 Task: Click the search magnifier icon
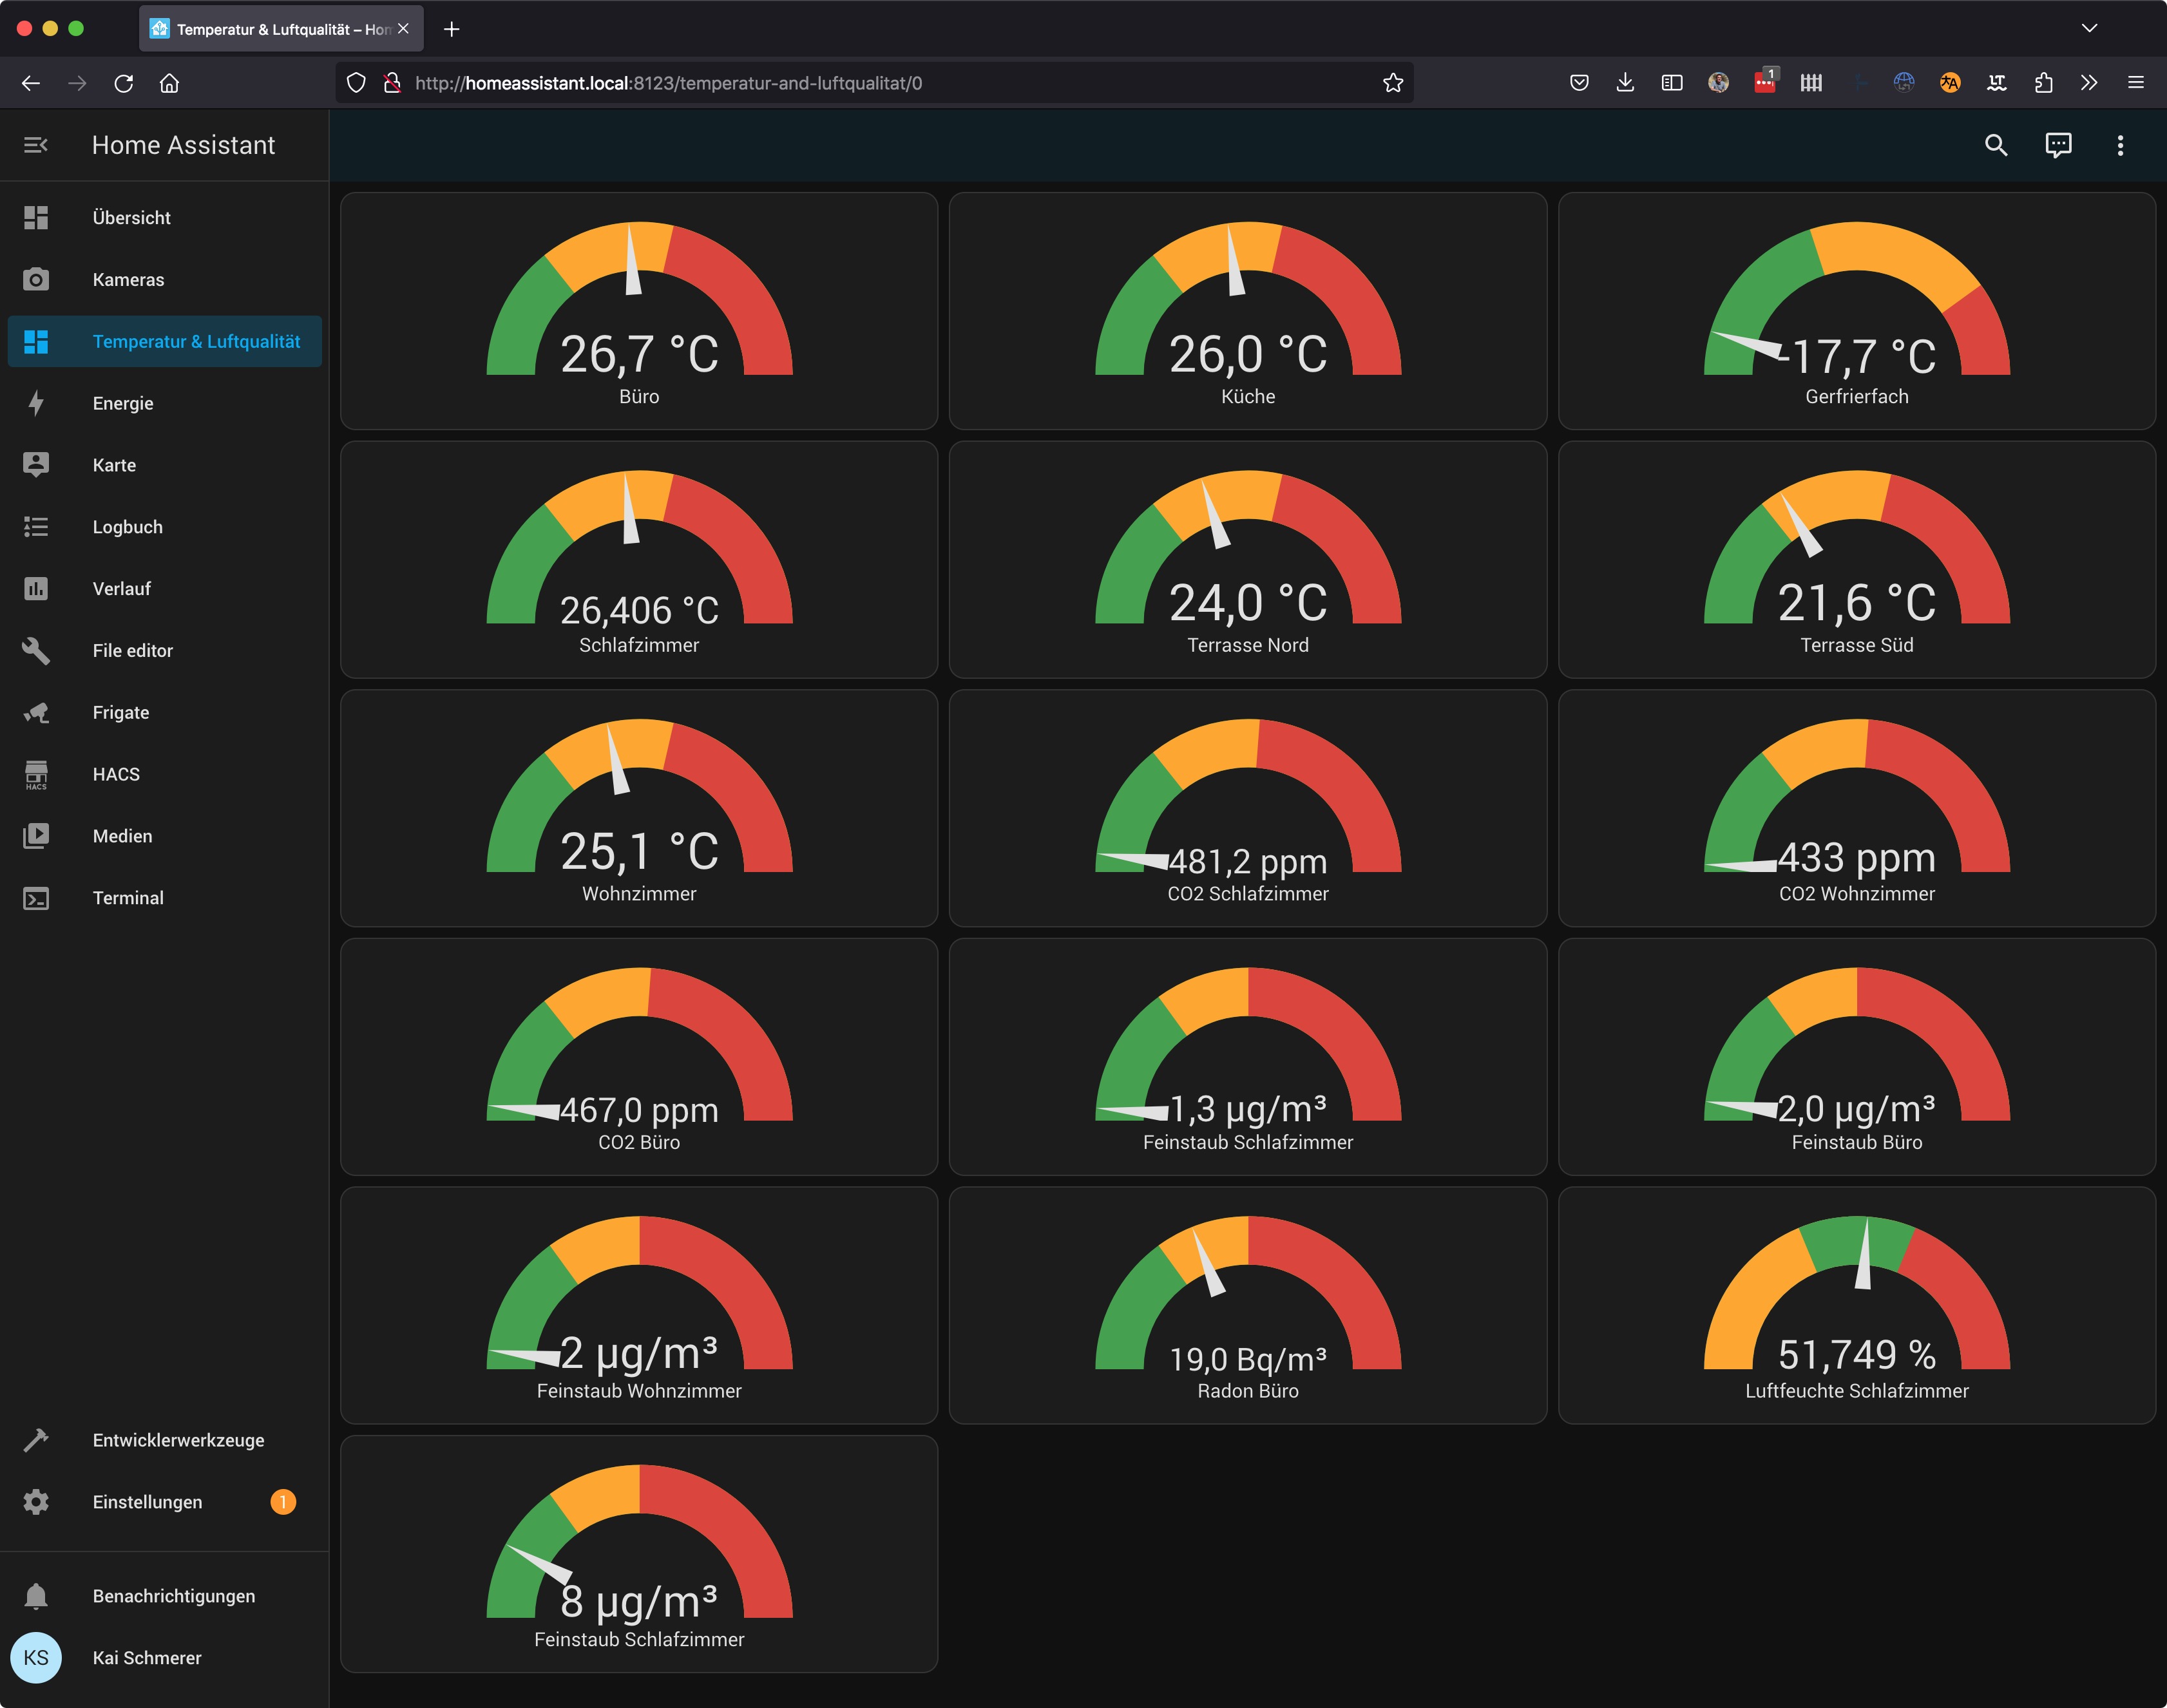click(1995, 145)
